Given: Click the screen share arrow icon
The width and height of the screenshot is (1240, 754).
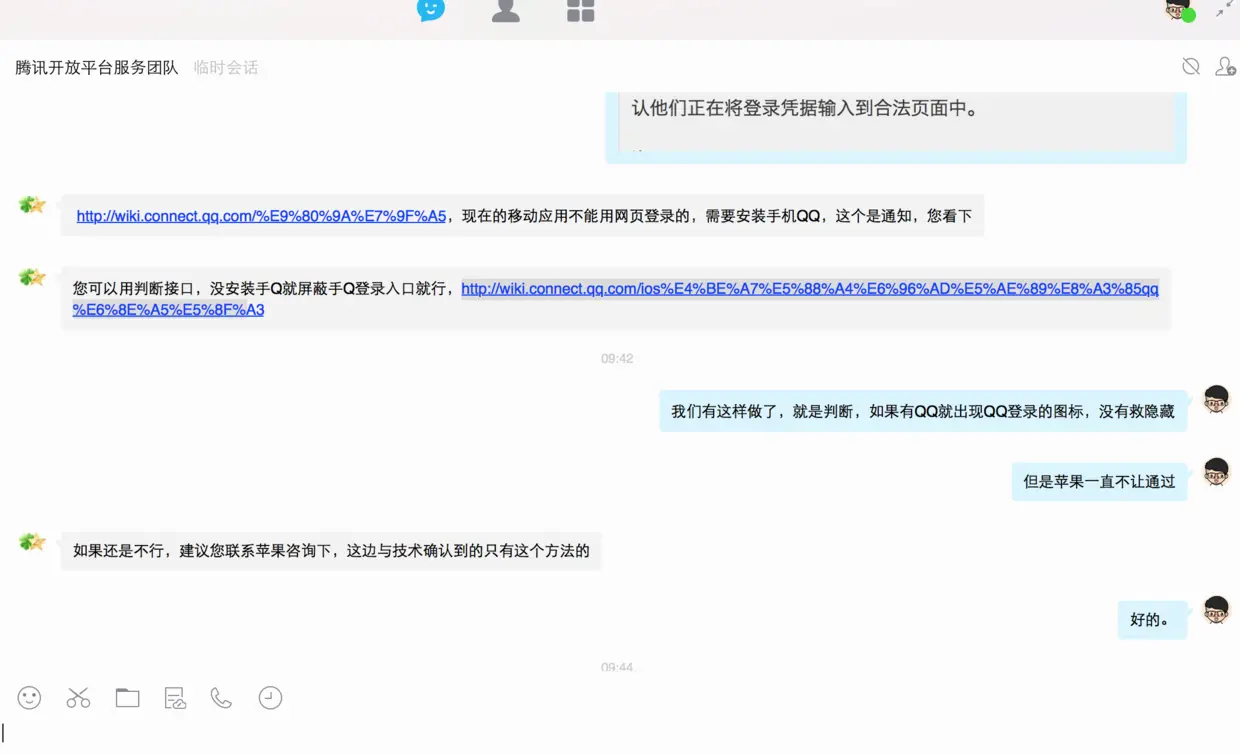Looking at the screenshot, I should (x=1224, y=10).
